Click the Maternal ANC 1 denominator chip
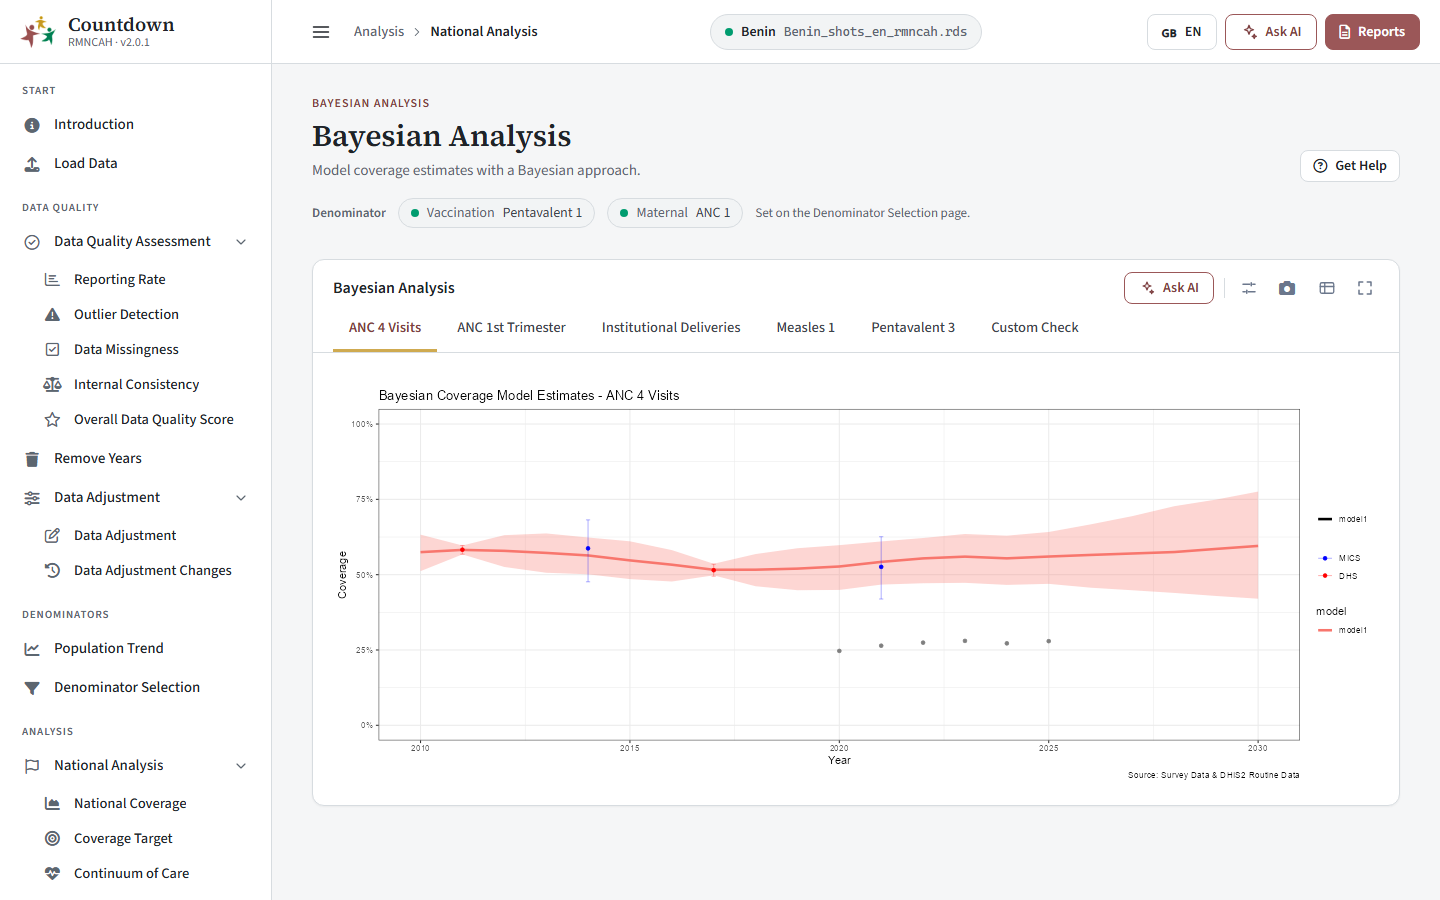Viewport: 1440px width, 900px height. 675,213
